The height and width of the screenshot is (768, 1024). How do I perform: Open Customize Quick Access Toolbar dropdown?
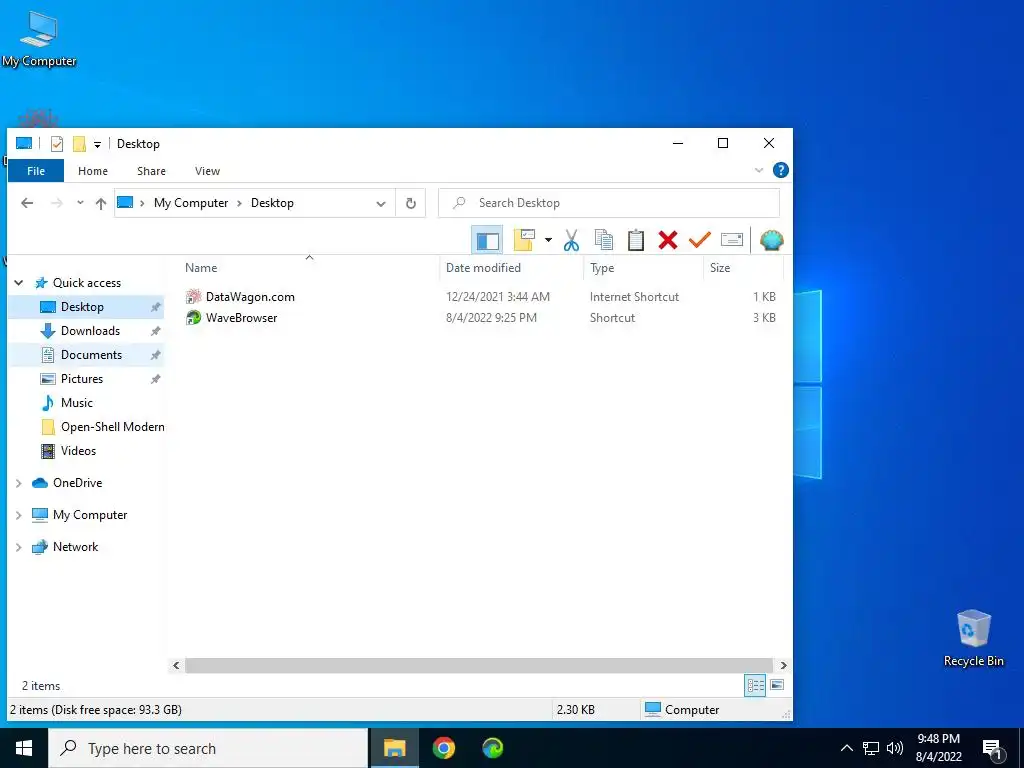97,144
